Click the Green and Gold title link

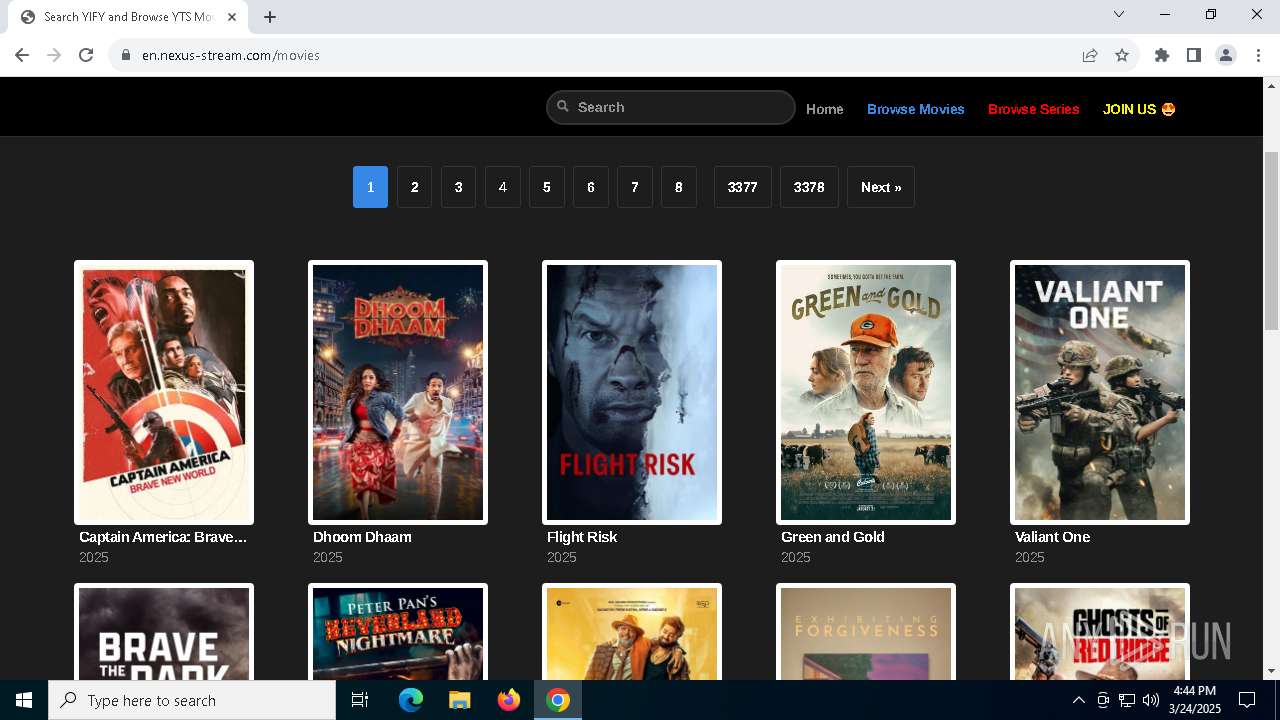833,537
